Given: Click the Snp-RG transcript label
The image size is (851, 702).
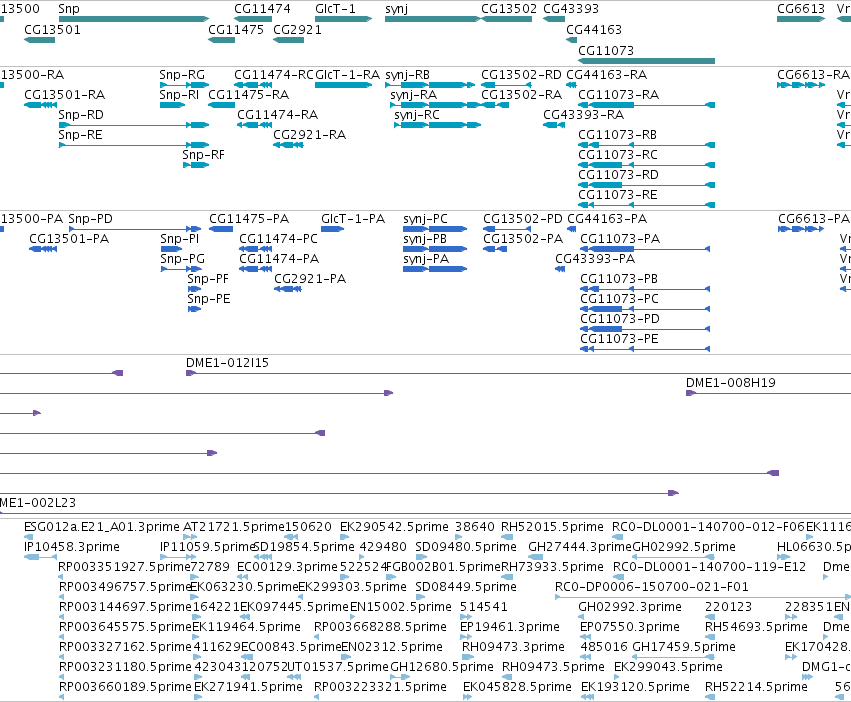Looking at the screenshot, I should pos(182,74).
